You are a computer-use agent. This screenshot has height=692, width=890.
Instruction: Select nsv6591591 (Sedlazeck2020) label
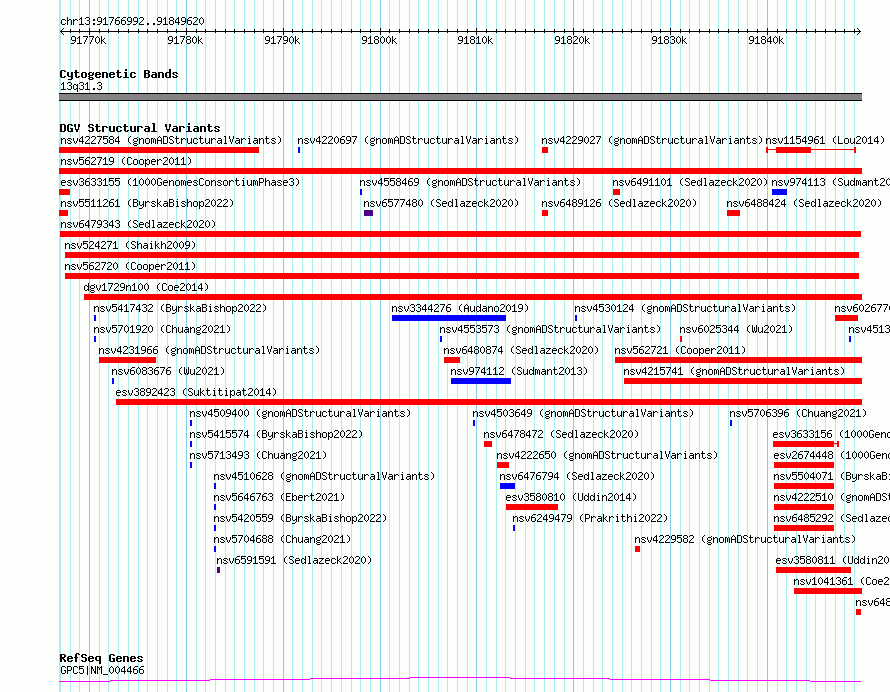point(294,560)
